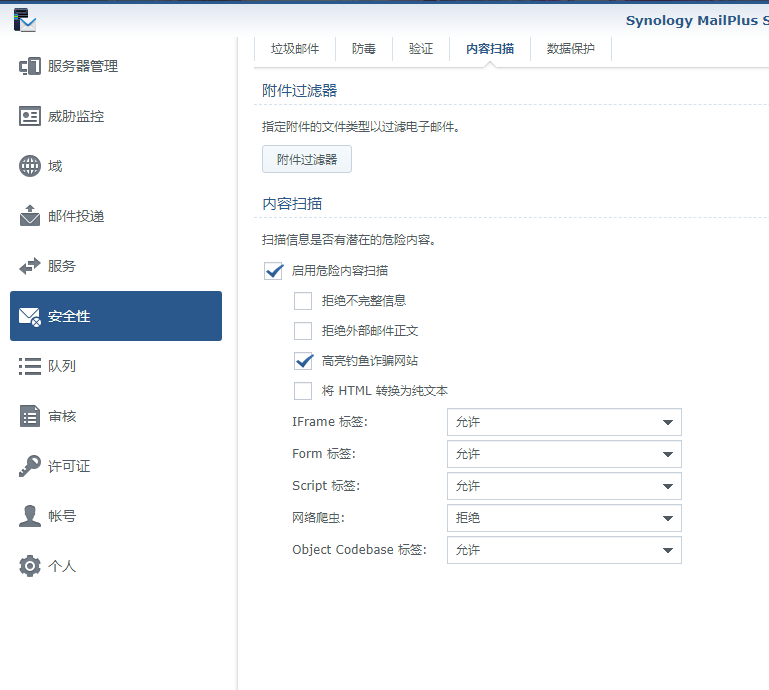Switch to the 数据保护 tab
769x690 pixels.
coord(570,49)
